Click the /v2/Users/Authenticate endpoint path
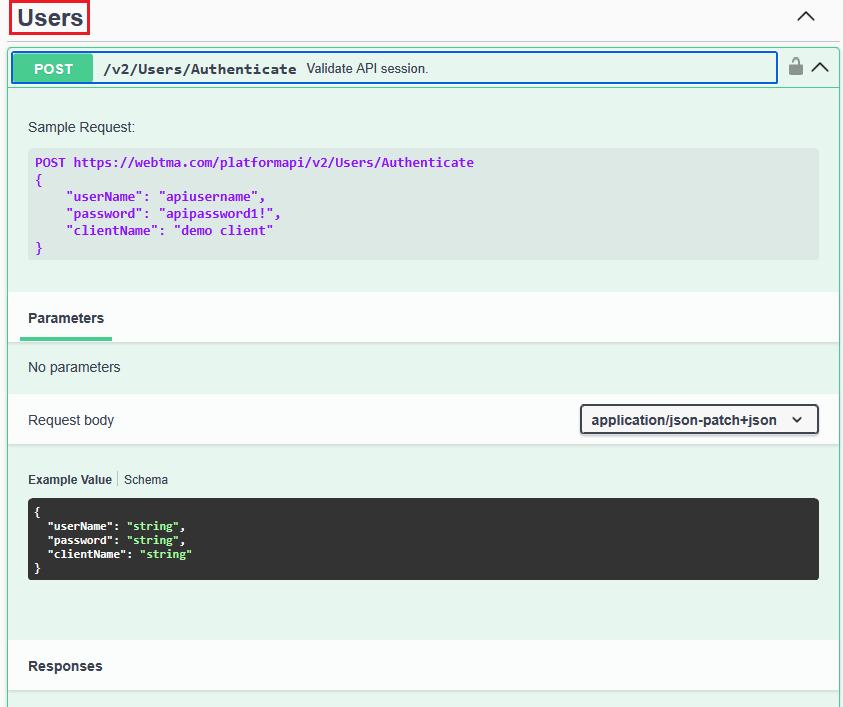The height and width of the screenshot is (707, 843). click(x=199, y=69)
